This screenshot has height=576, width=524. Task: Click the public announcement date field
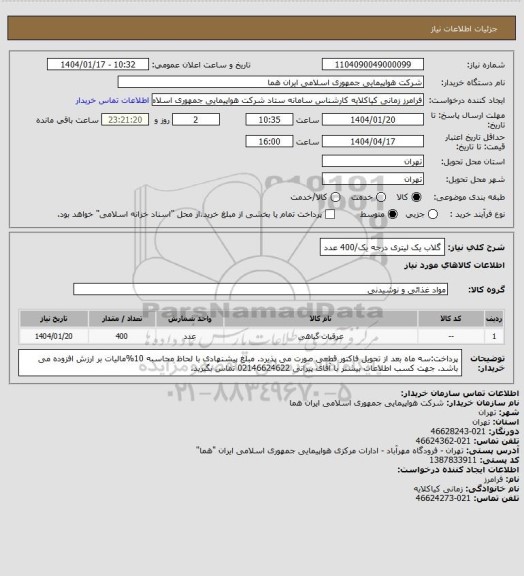point(98,64)
